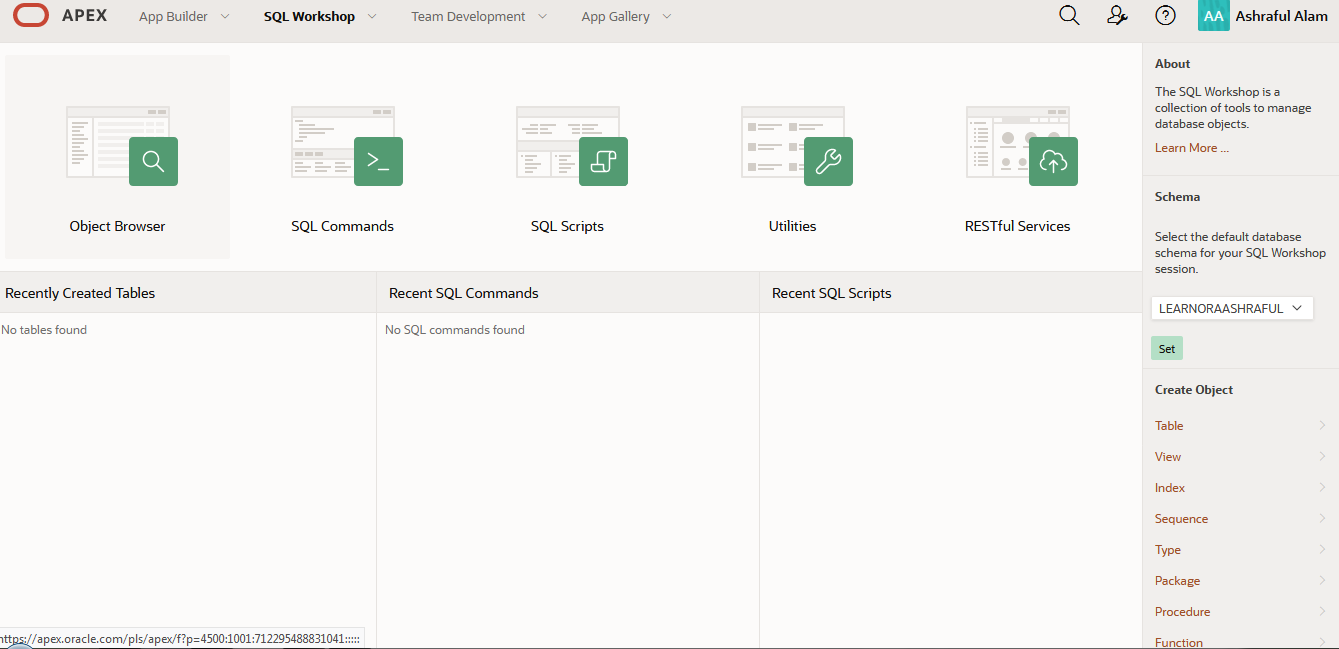This screenshot has width=1339, height=649.
Task: Open the Administration user-wrench icon
Action: coord(1118,16)
